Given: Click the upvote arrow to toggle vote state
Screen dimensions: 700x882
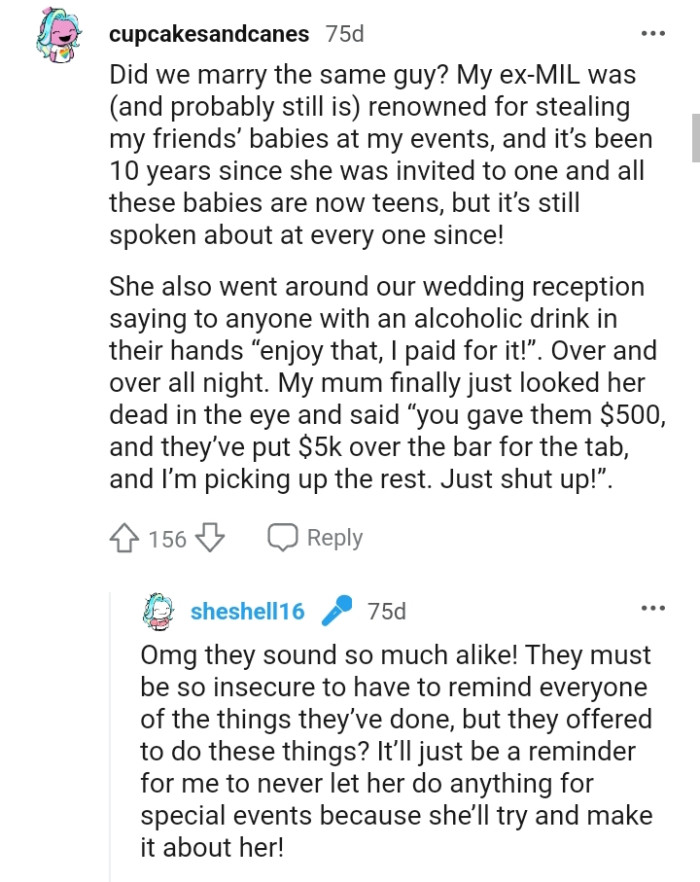Looking at the screenshot, I should [125, 538].
